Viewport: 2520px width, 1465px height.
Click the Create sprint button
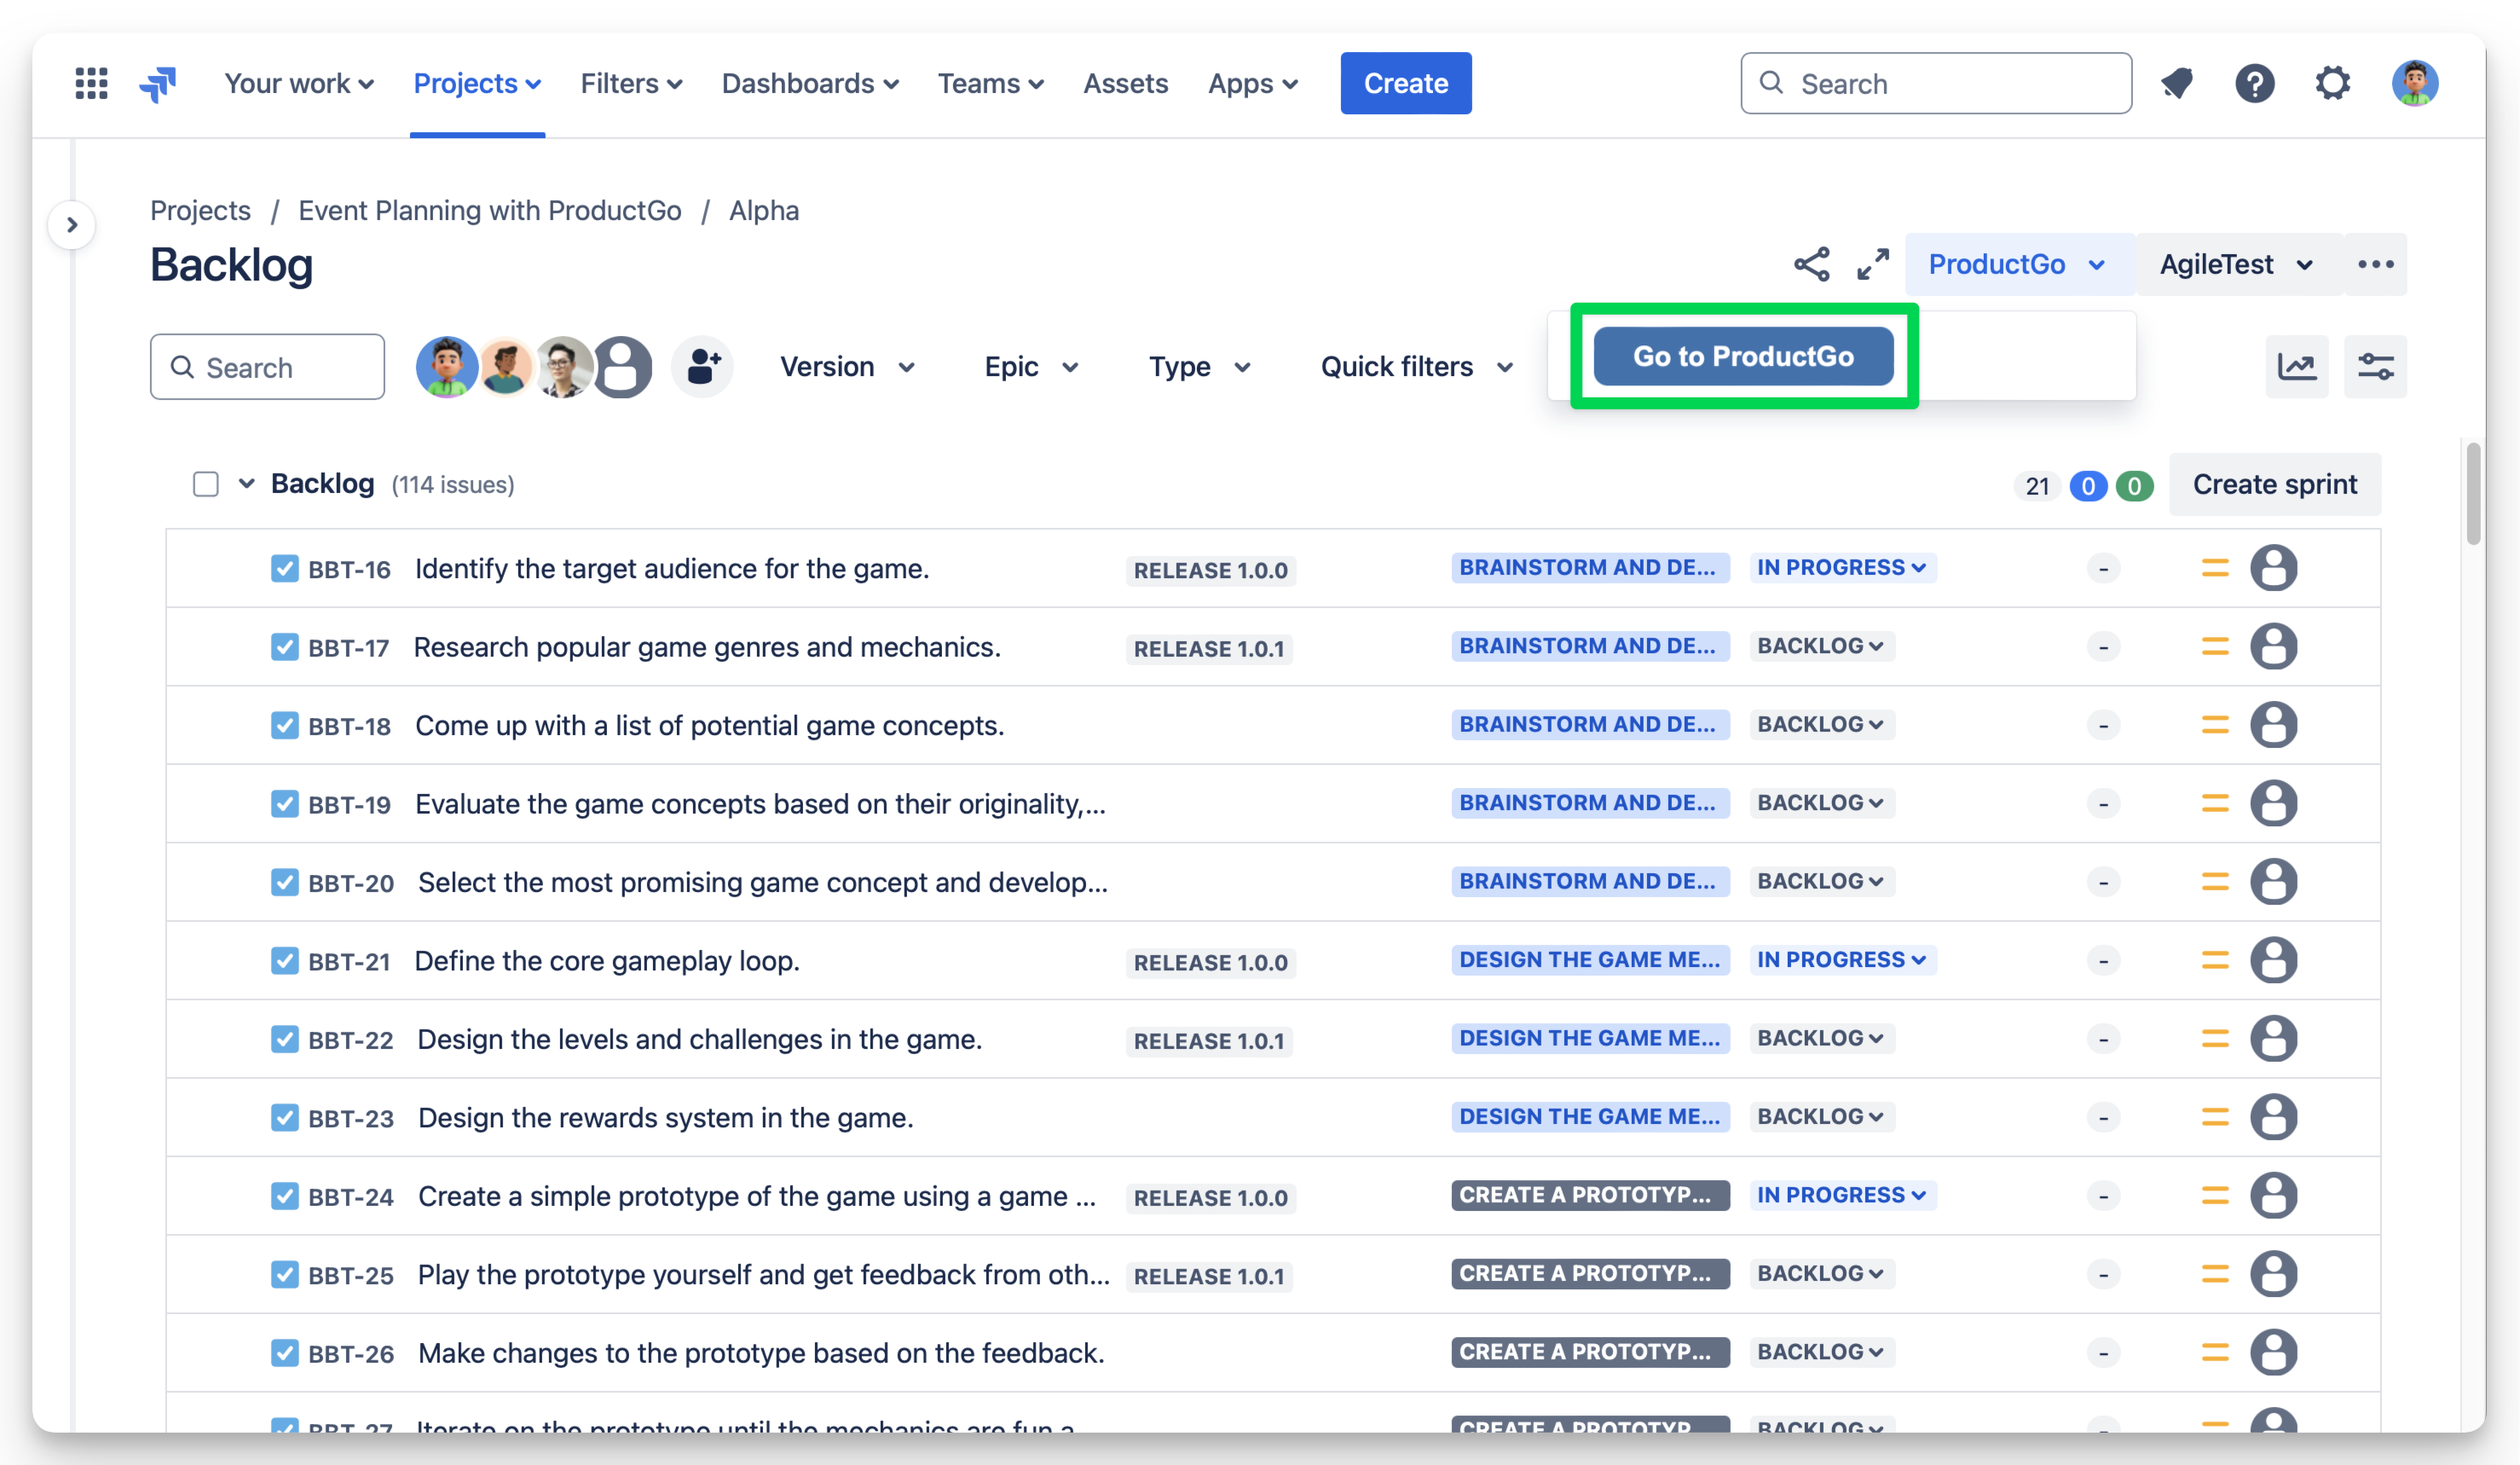(x=2274, y=483)
